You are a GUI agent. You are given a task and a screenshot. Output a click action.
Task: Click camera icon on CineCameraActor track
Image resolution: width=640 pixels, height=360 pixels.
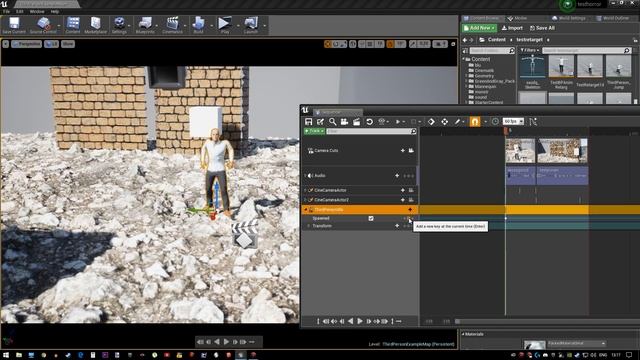pyautogui.click(x=411, y=190)
